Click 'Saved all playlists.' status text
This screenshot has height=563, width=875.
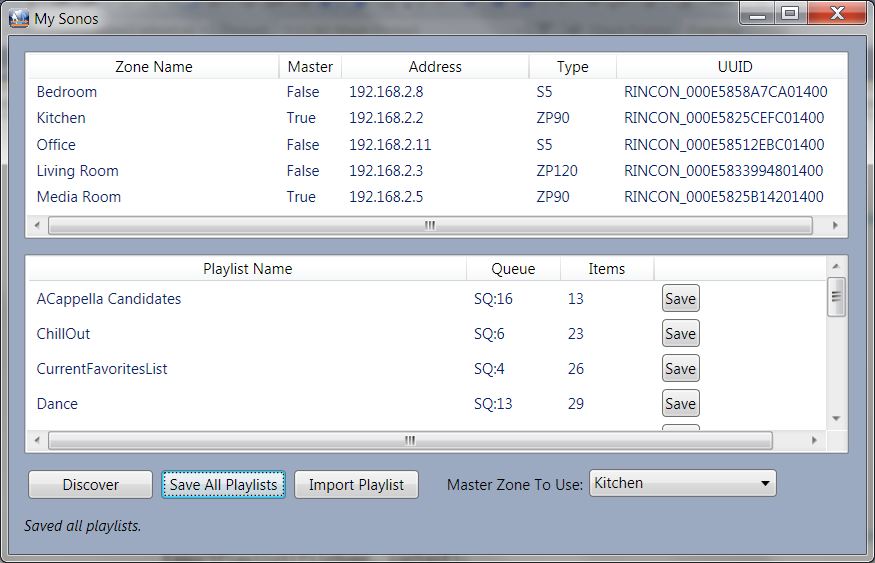(83, 526)
